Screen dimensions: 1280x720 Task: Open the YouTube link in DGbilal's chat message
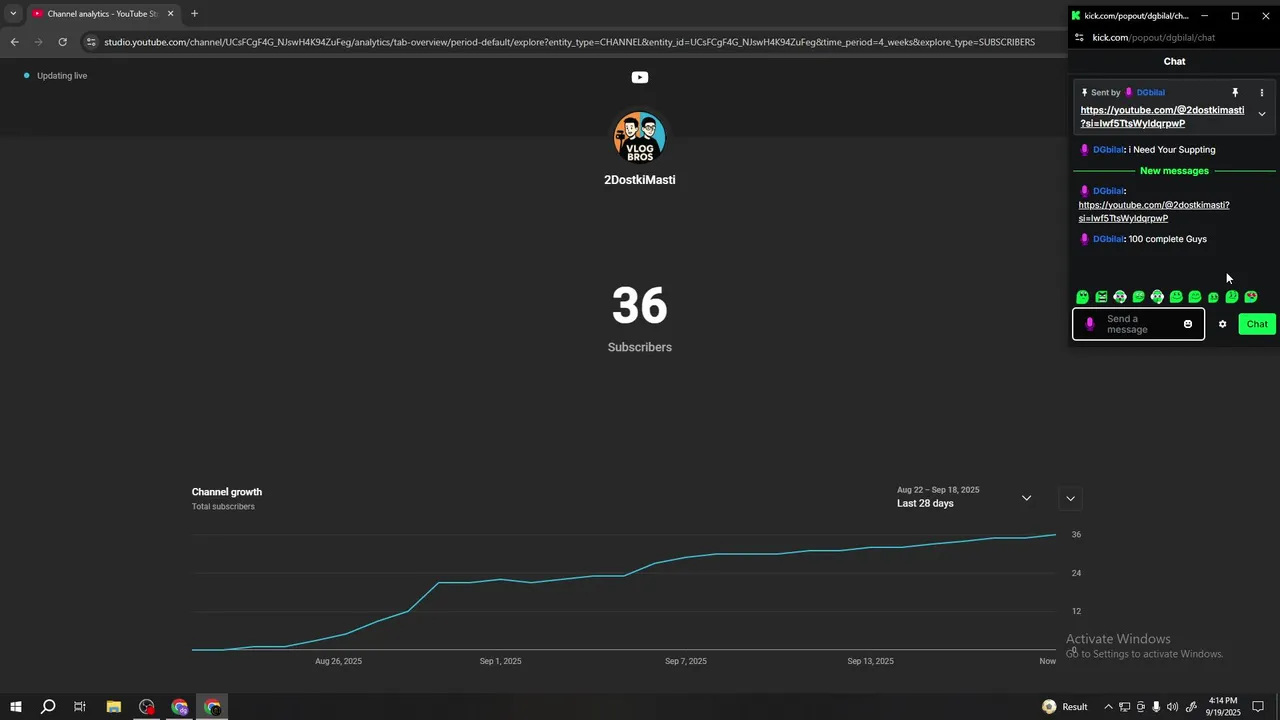click(1154, 211)
